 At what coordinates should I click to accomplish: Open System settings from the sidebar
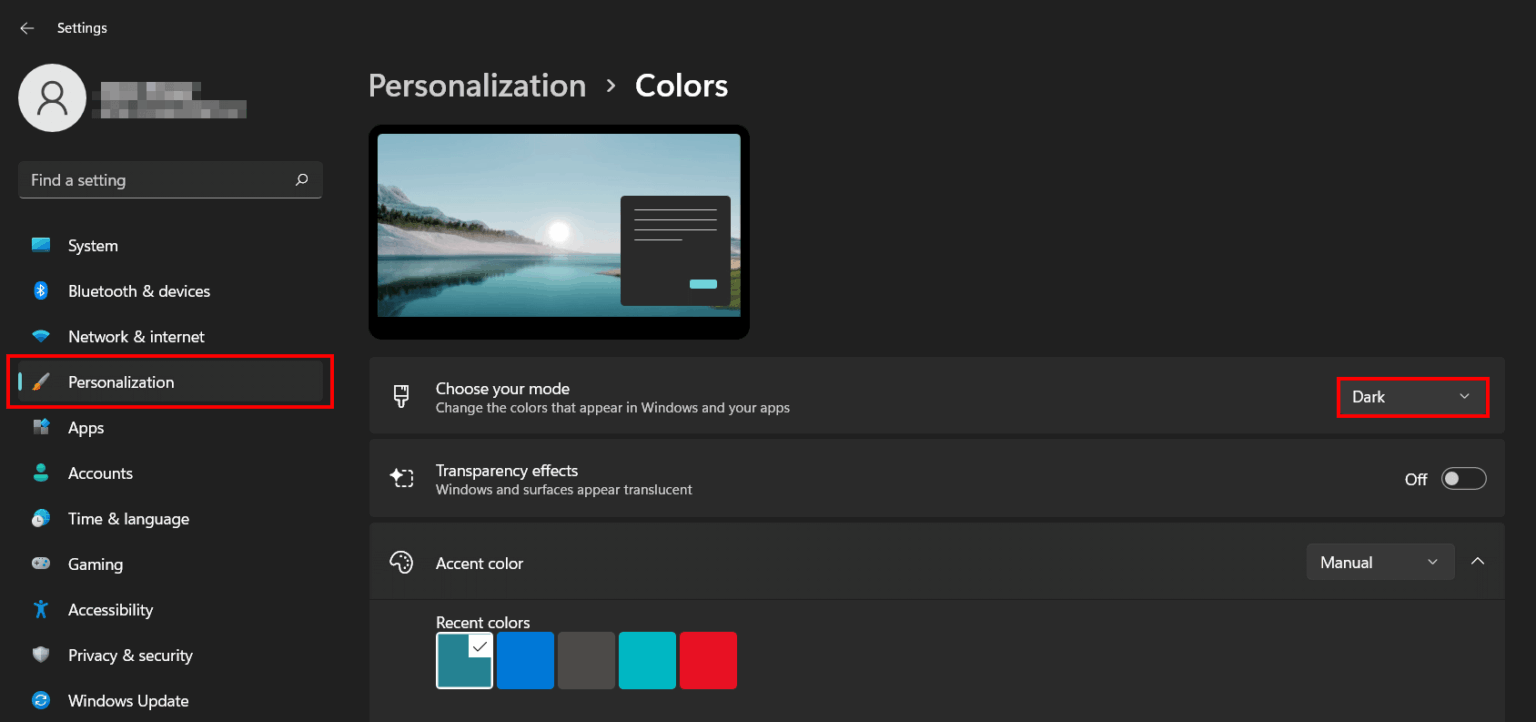pos(92,245)
